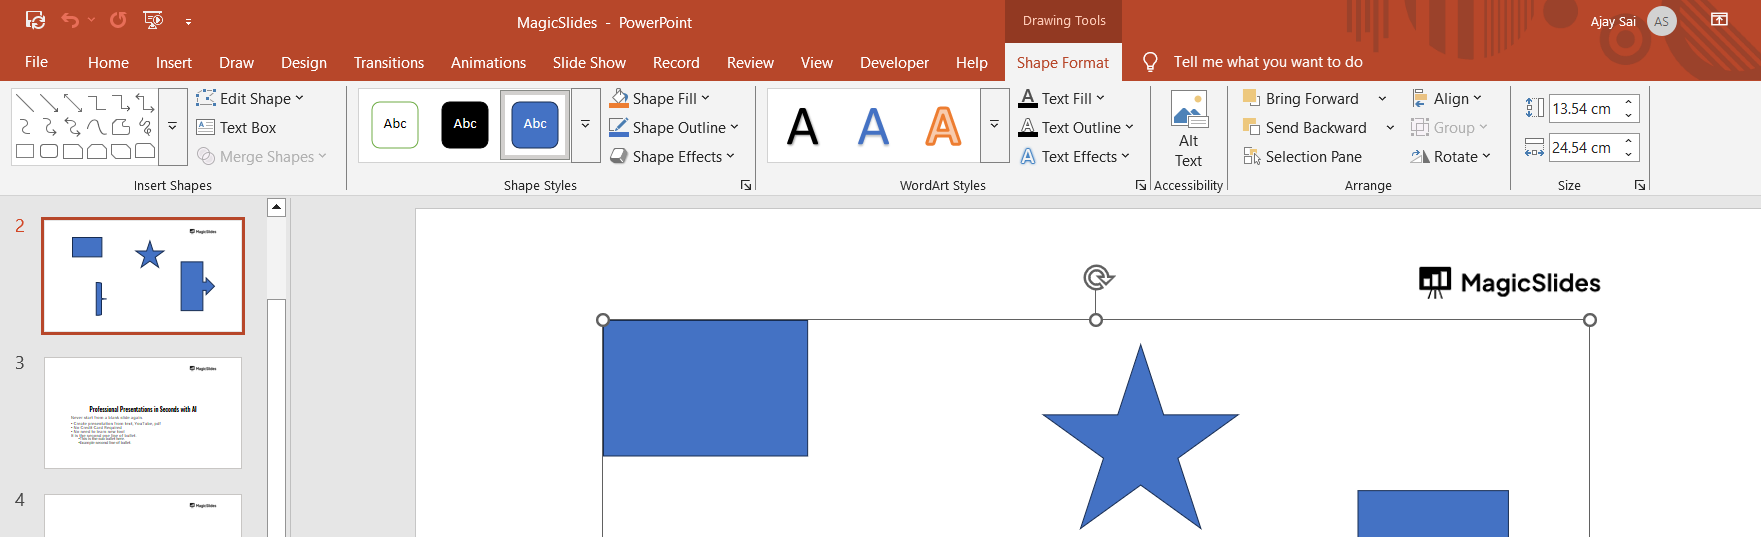Open the View tab
The height and width of the screenshot is (537, 1761).
pos(817,62)
